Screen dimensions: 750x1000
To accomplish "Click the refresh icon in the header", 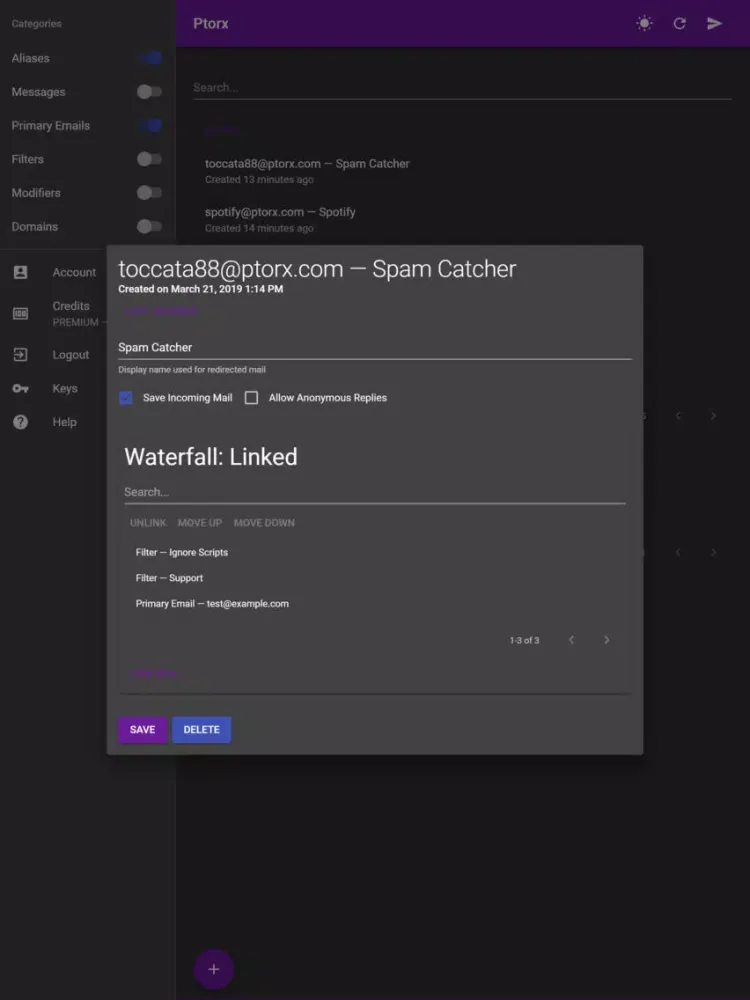I will [x=680, y=24].
